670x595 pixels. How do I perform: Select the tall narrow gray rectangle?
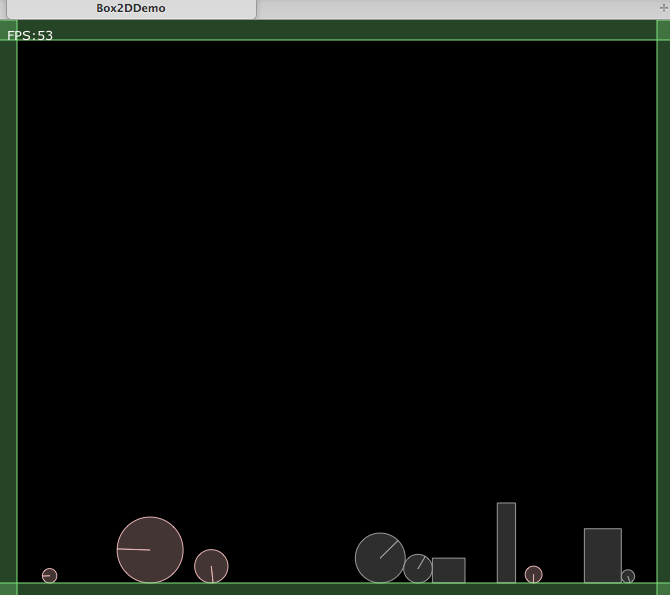506,542
